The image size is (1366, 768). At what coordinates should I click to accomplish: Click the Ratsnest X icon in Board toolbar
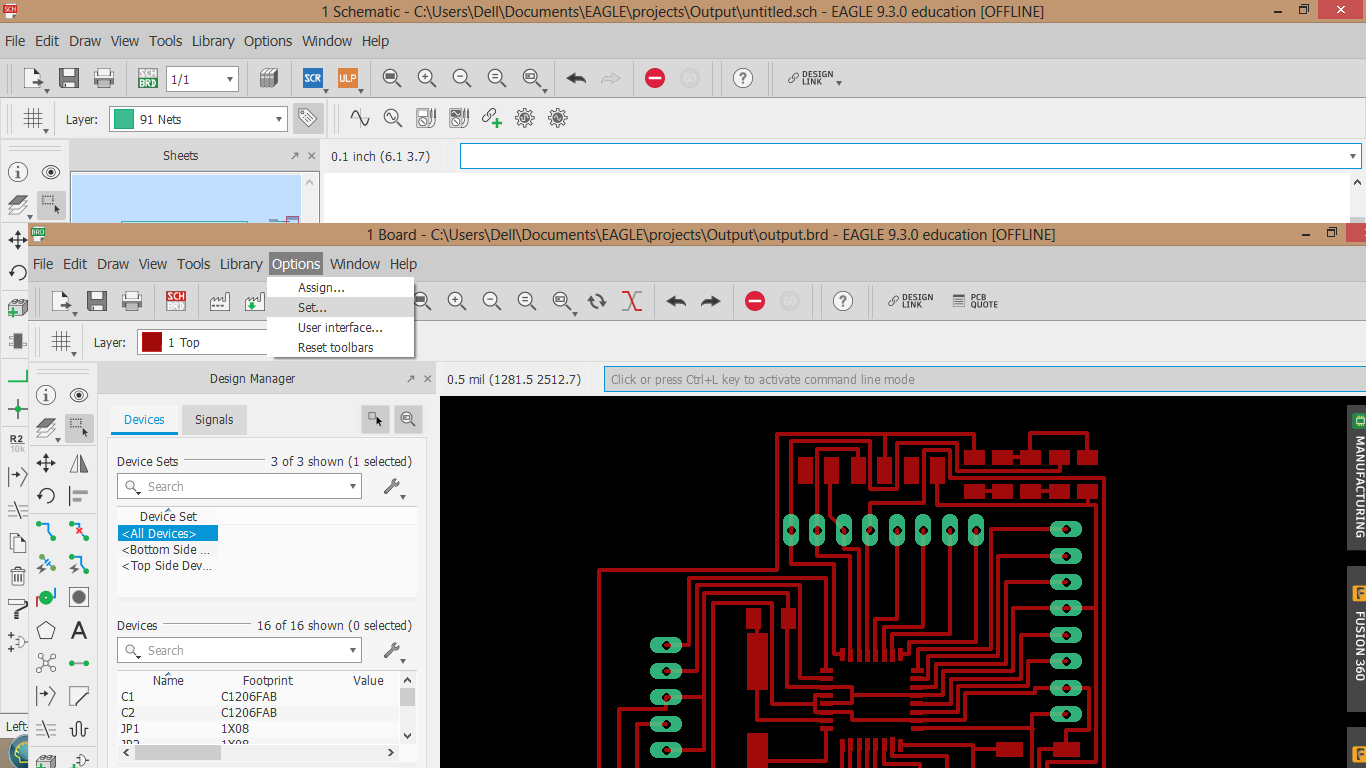(x=631, y=301)
